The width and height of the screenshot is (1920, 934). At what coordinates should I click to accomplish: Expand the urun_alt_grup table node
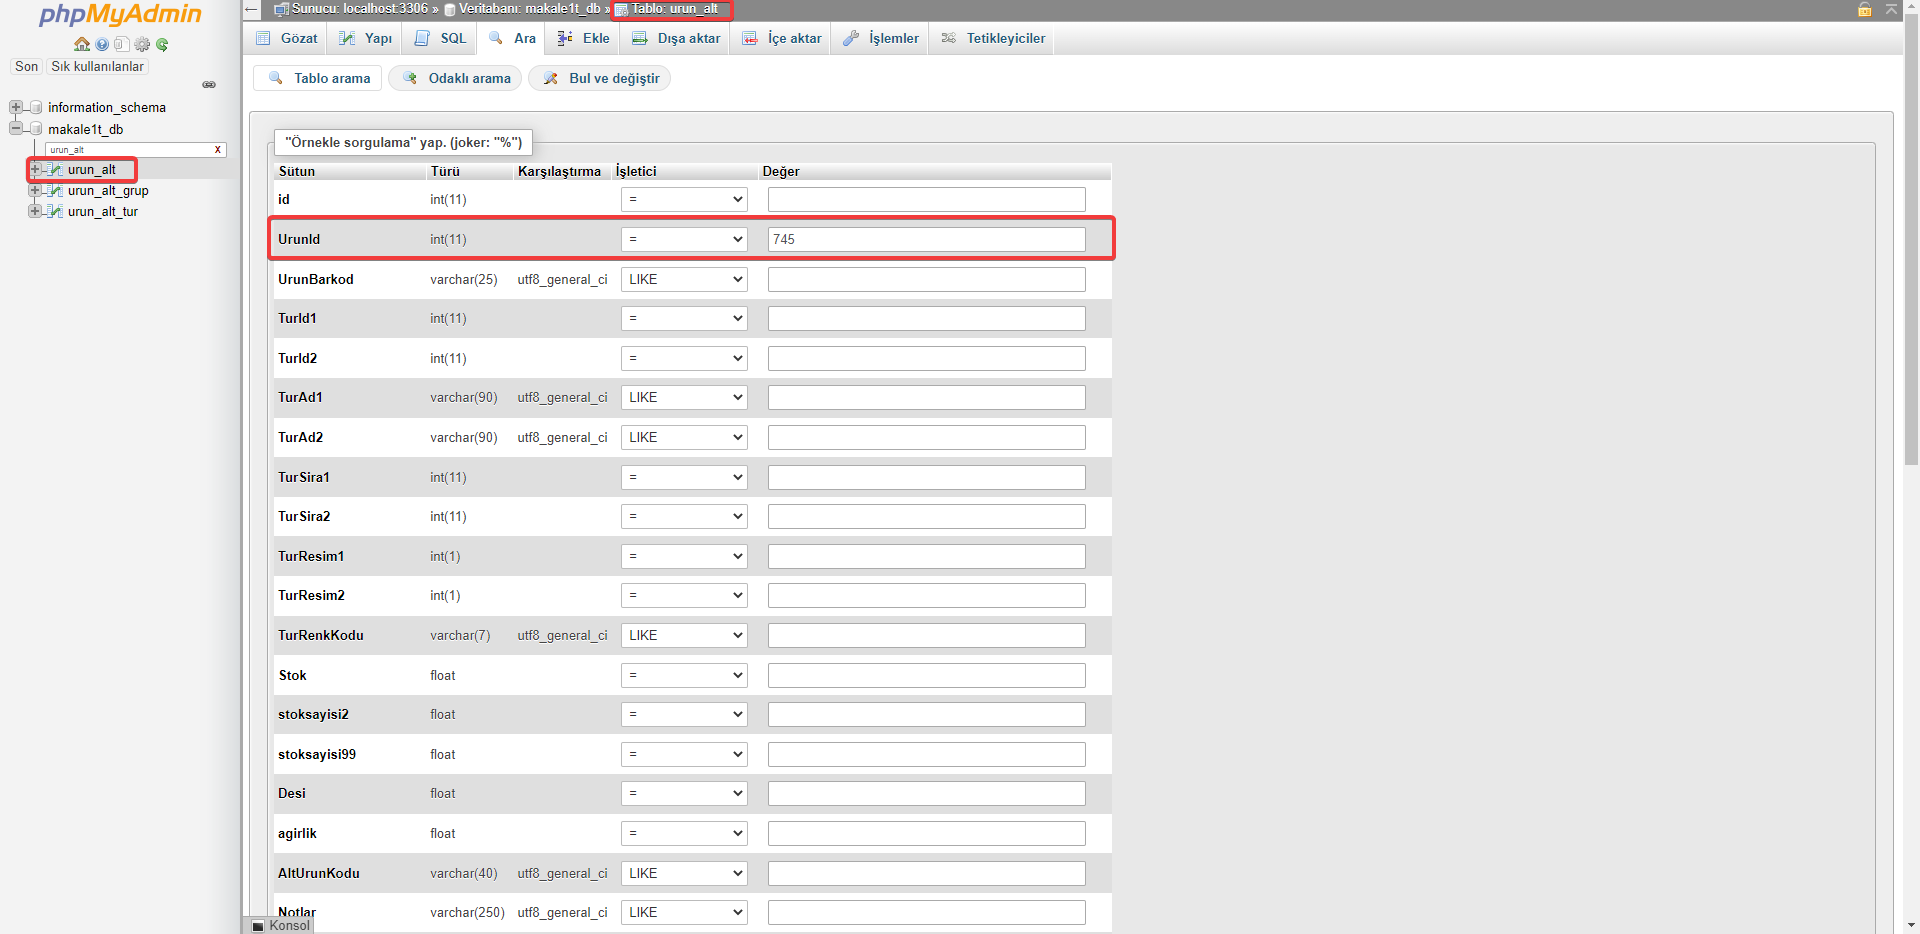pyautogui.click(x=35, y=190)
